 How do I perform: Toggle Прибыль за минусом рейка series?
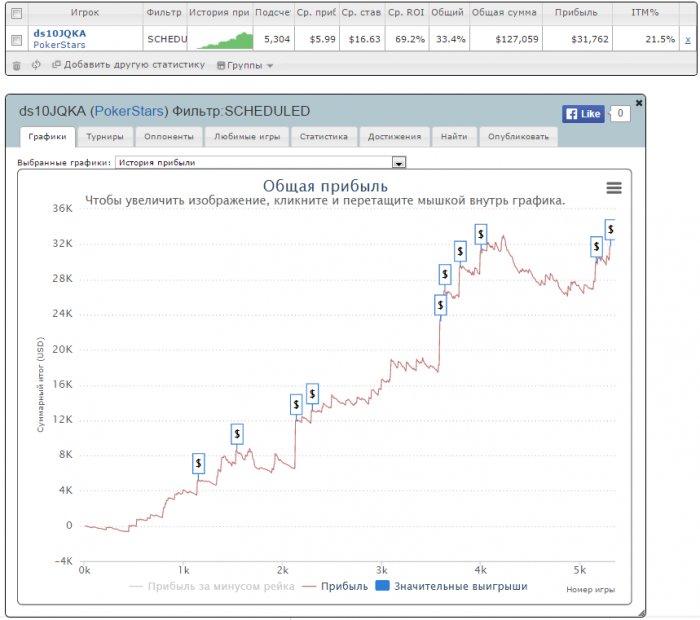(212, 586)
